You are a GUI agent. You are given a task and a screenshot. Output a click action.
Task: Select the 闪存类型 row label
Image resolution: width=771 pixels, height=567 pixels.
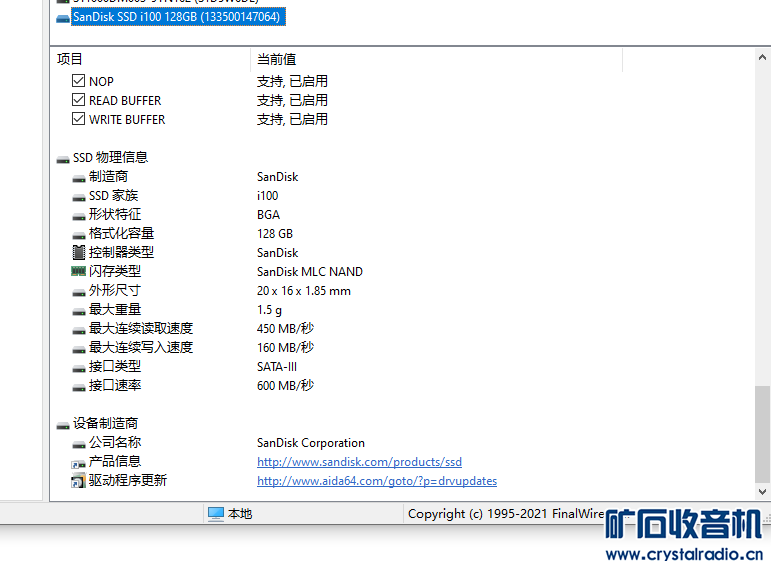pyautogui.click(x=115, y=271)
